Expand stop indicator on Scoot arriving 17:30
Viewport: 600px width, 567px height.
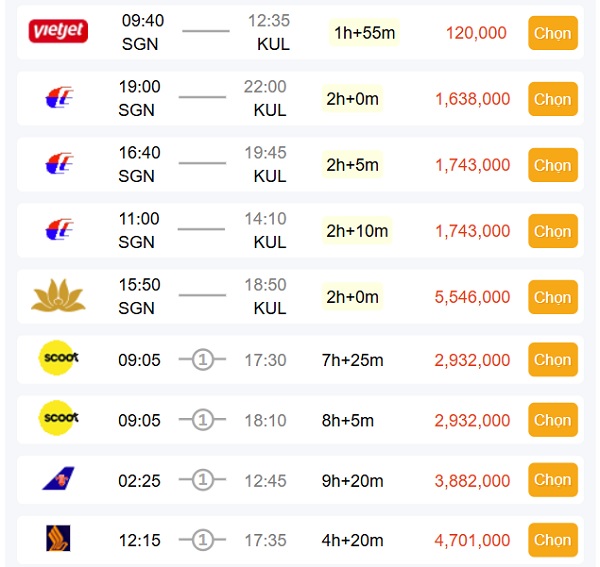(203, 360)
